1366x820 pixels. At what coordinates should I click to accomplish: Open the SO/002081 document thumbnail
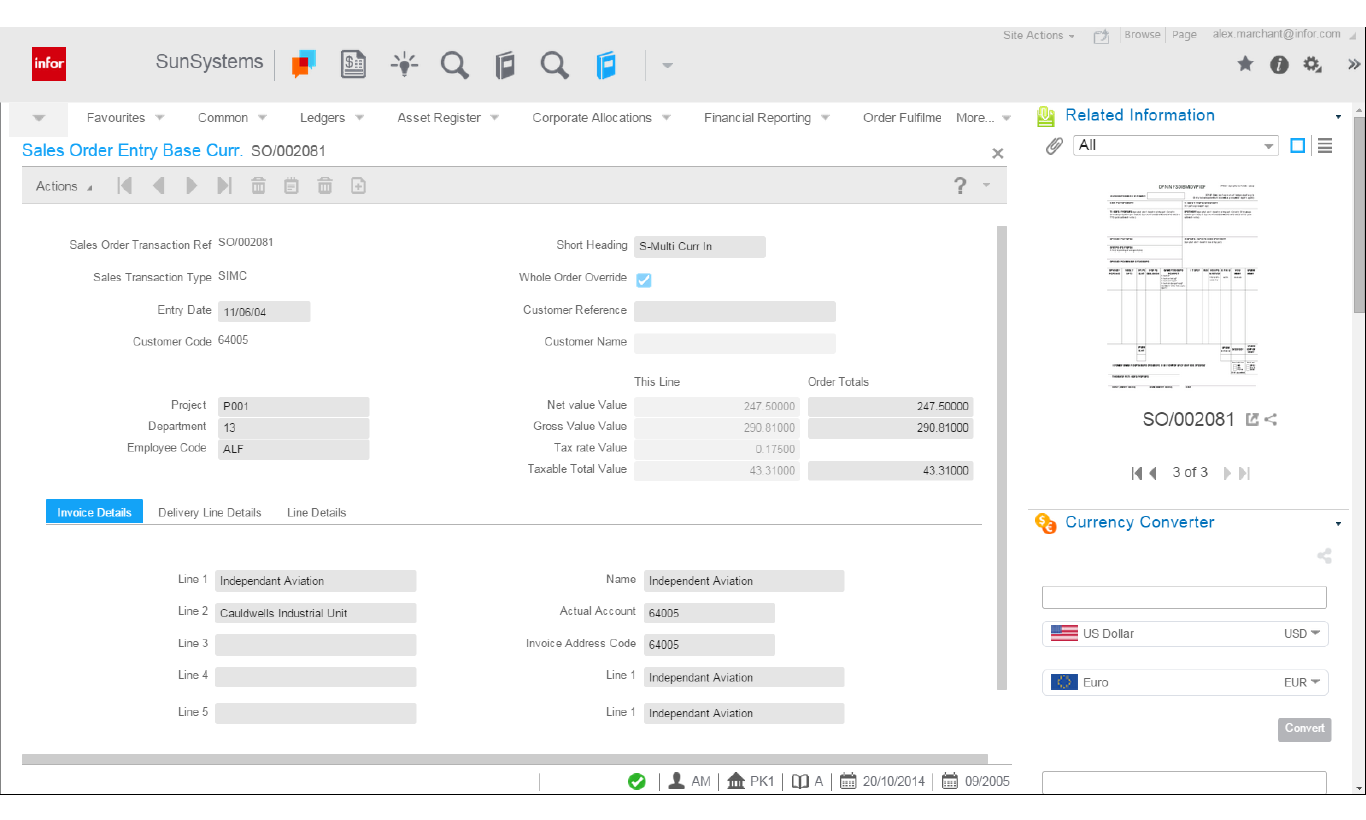pyautogui.click(x=1182, y=286)
